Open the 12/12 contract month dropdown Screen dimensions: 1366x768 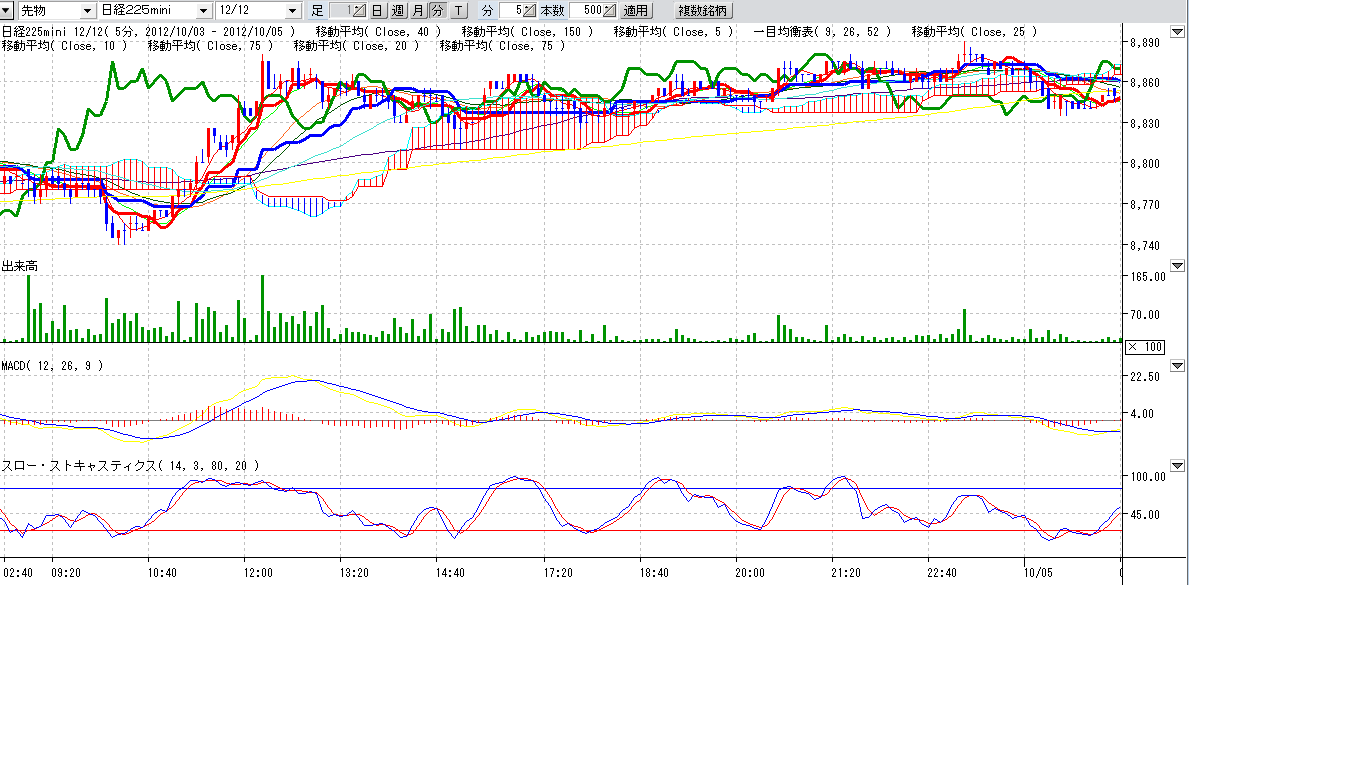292,11
